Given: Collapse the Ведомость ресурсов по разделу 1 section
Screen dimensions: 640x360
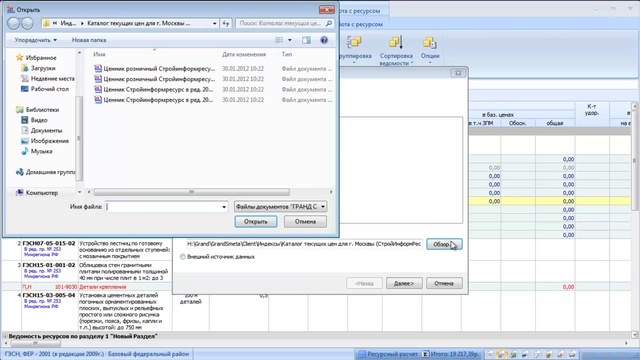Looking at the screenshot, I should (x=5, y=336).
